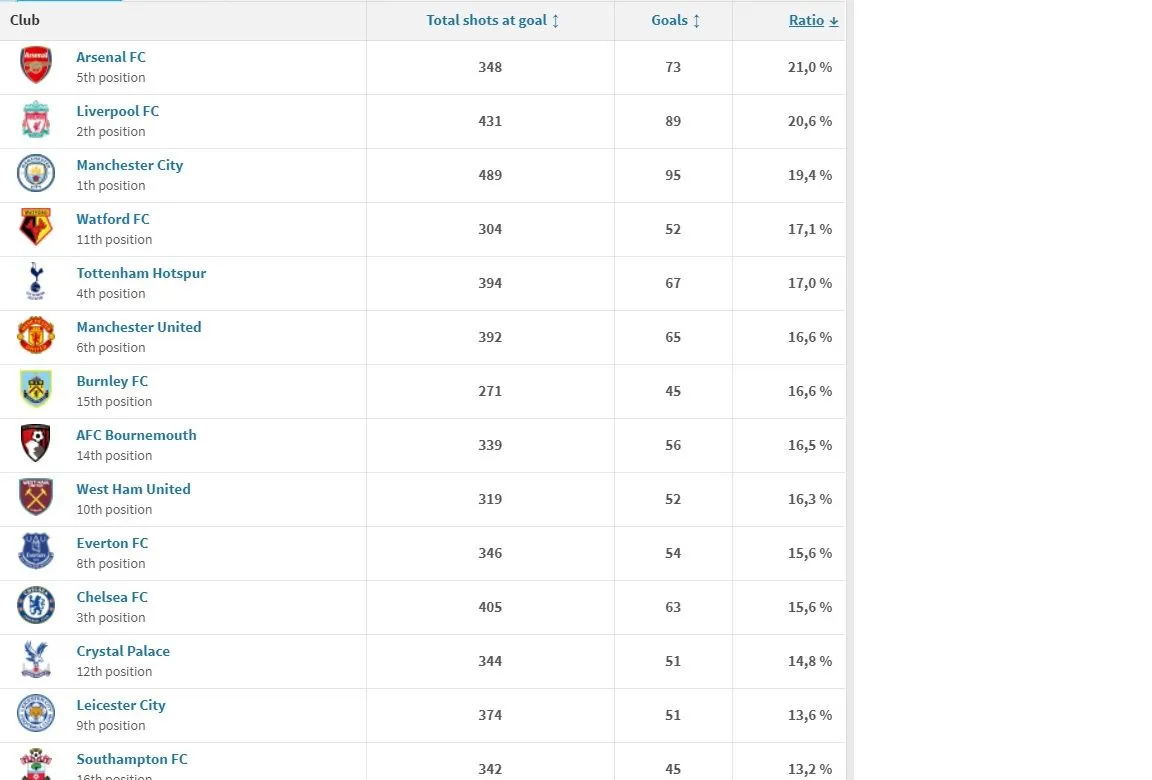The width and height of the screenshot is (1152, 780).
Task: Click the Manchester United club crest
Action: point(36,336)
